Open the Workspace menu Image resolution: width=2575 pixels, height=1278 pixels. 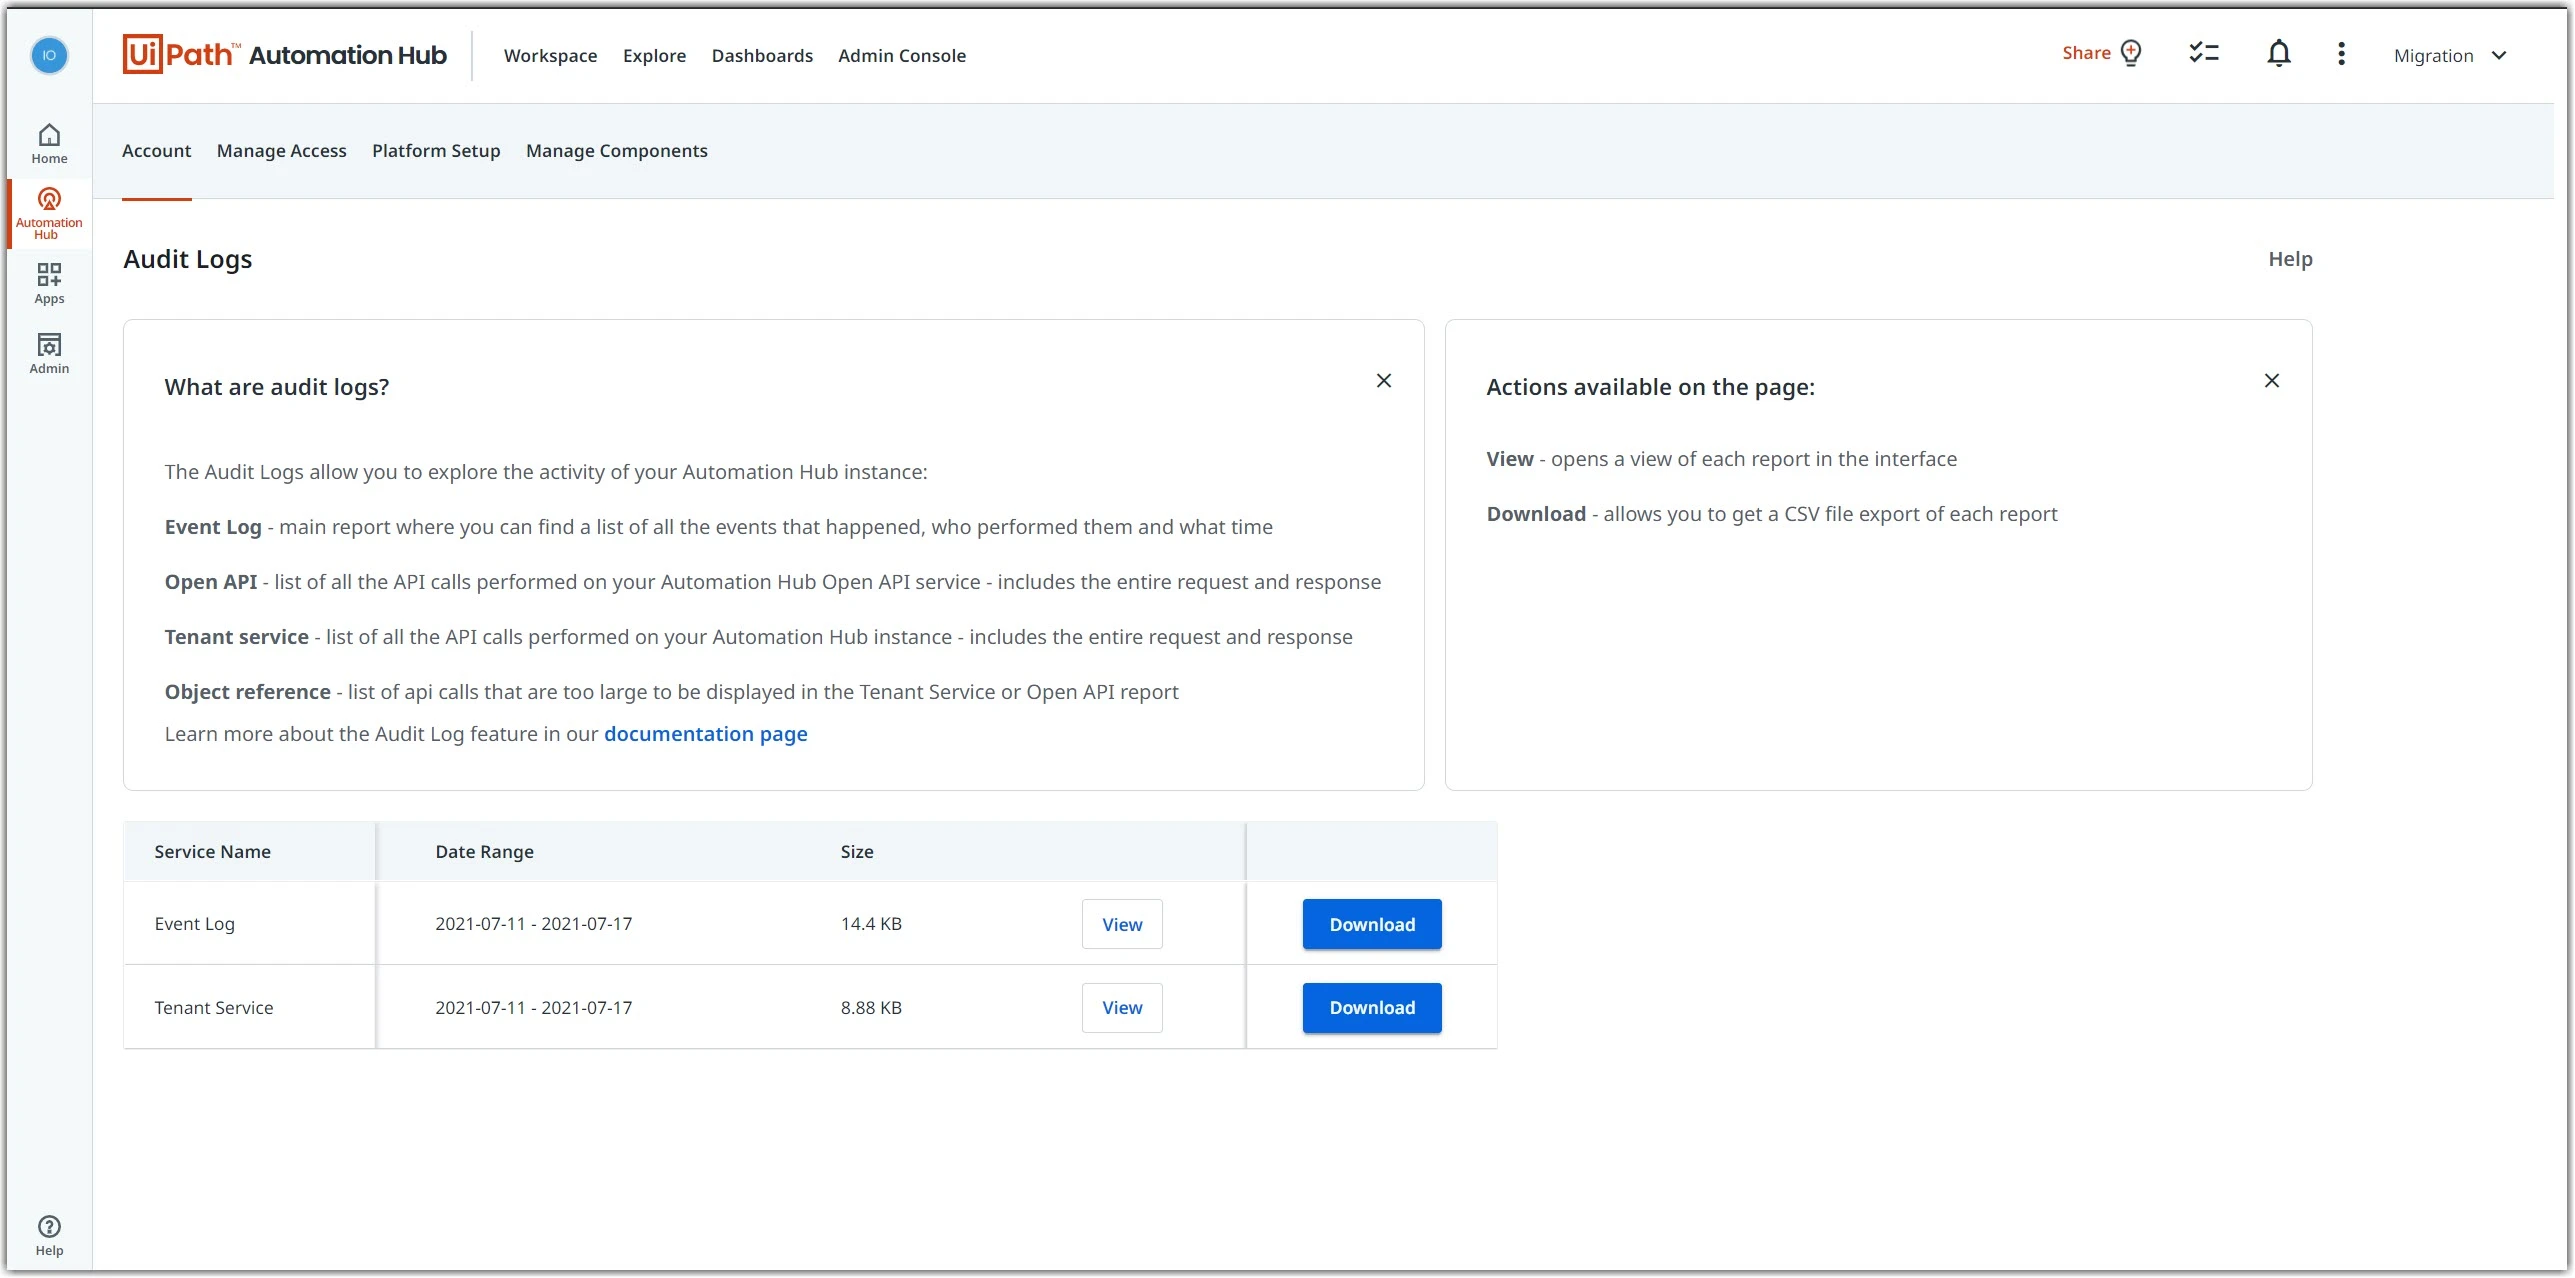551,56
